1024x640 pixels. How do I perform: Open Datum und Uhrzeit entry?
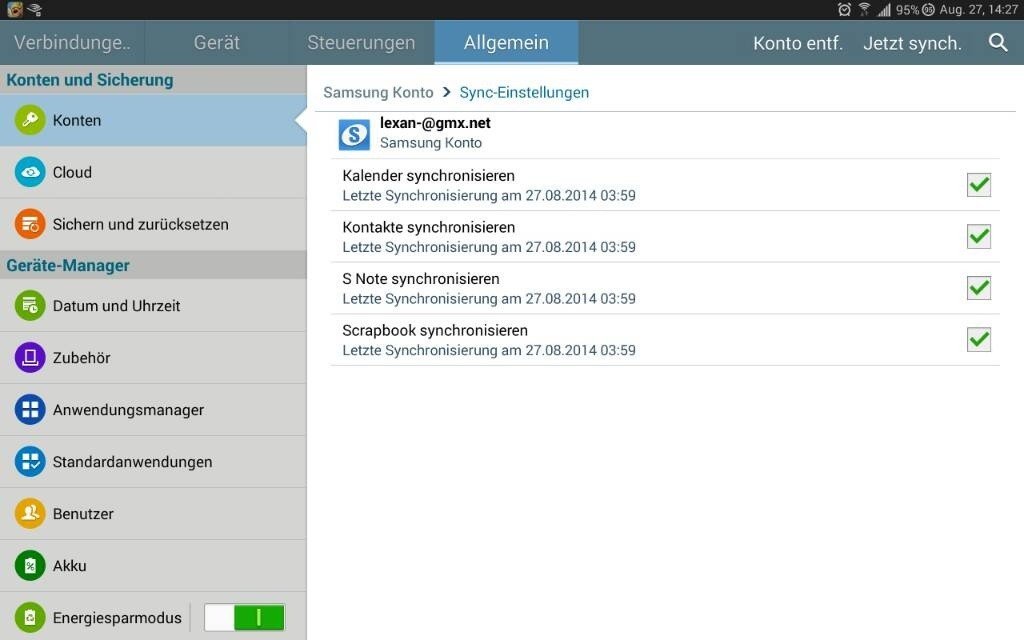pos(153,306)
